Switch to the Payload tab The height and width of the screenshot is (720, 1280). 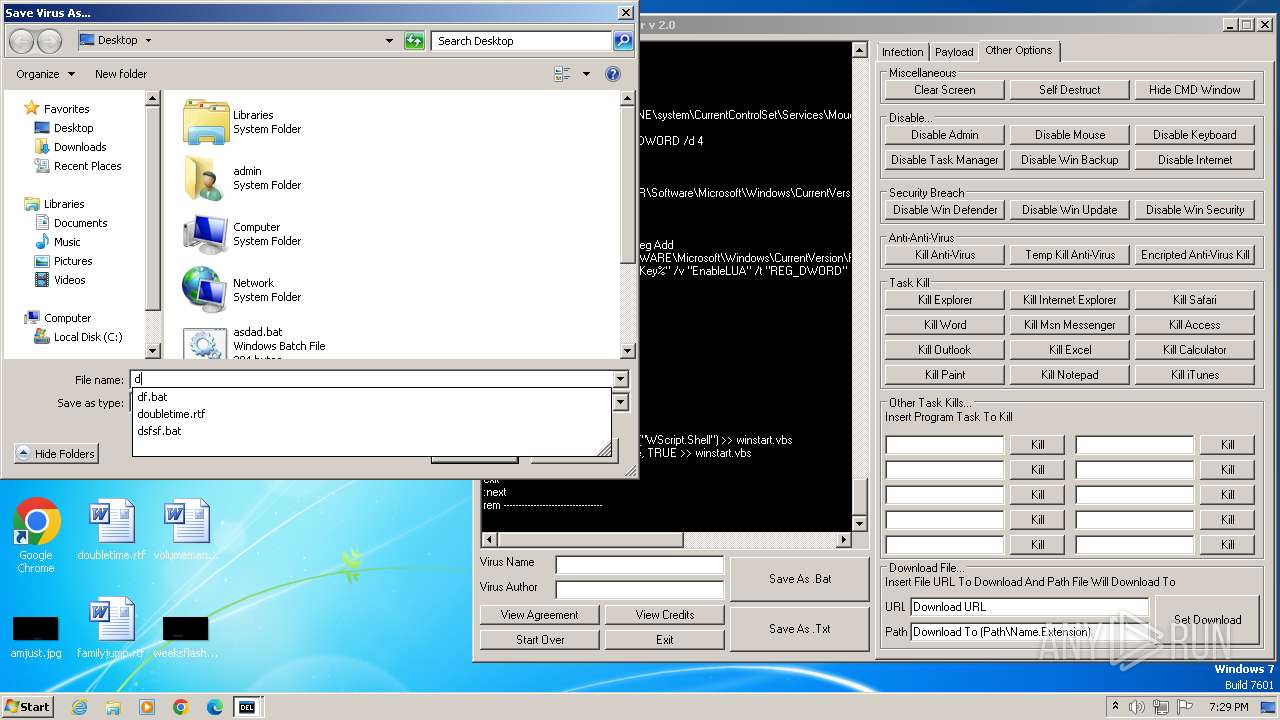(954, 52)
